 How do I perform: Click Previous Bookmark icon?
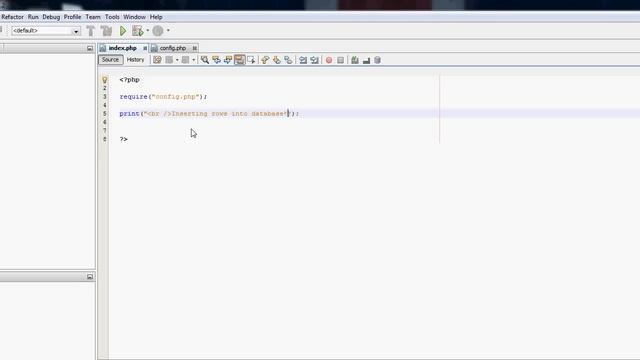point(265,60)
